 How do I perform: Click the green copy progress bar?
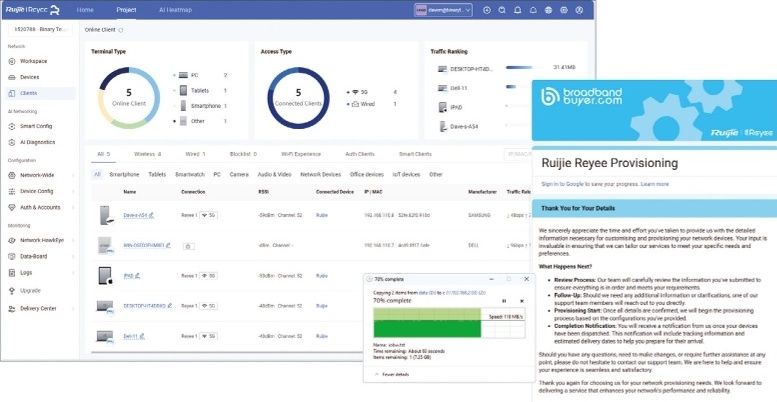coord(427,323)
